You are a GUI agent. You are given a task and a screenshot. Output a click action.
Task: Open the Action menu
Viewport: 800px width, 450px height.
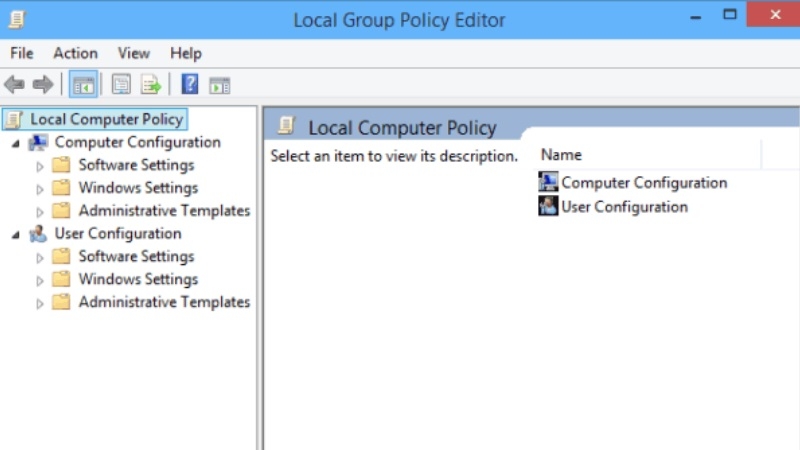pos(75,53)
